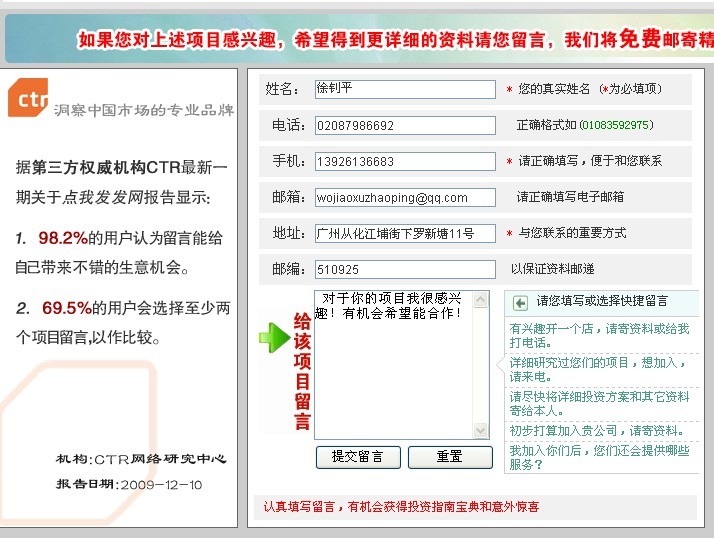The width and height of the screenshot is (714, 538).
Task: Click the up arrow of message scrollbar
Action: click(x=480, y=300)
